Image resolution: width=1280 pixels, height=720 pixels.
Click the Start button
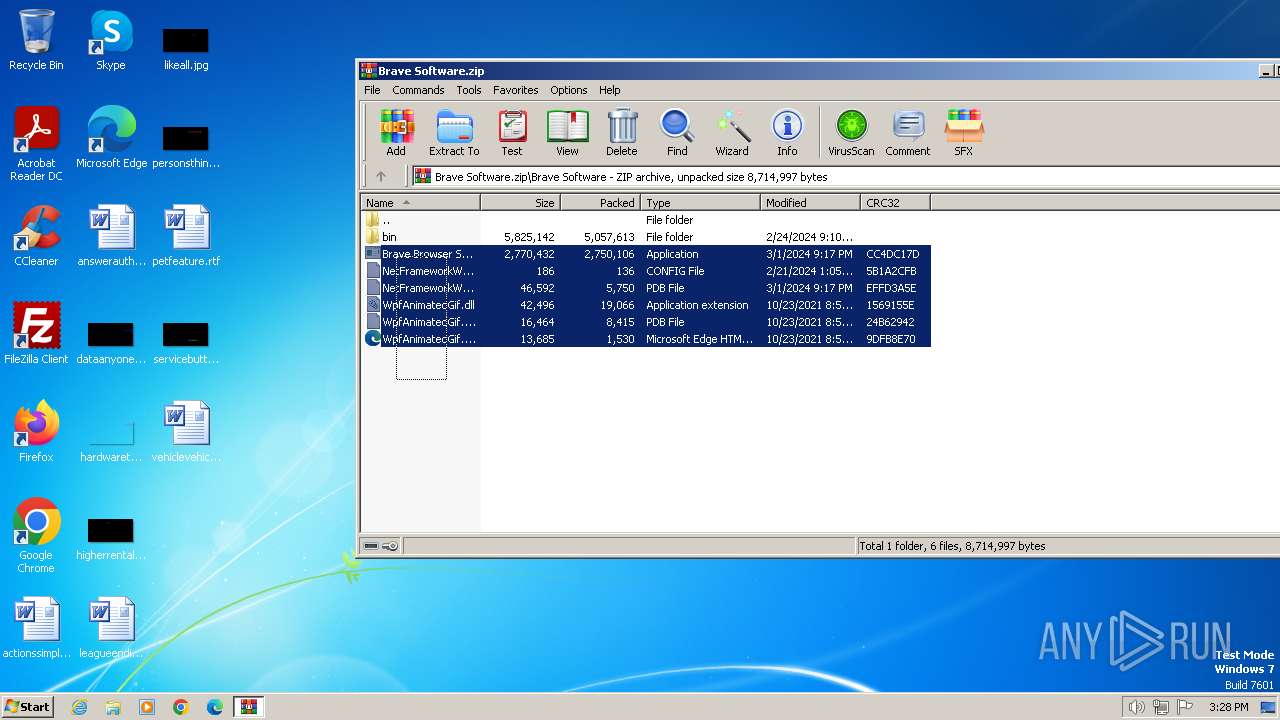27,706
